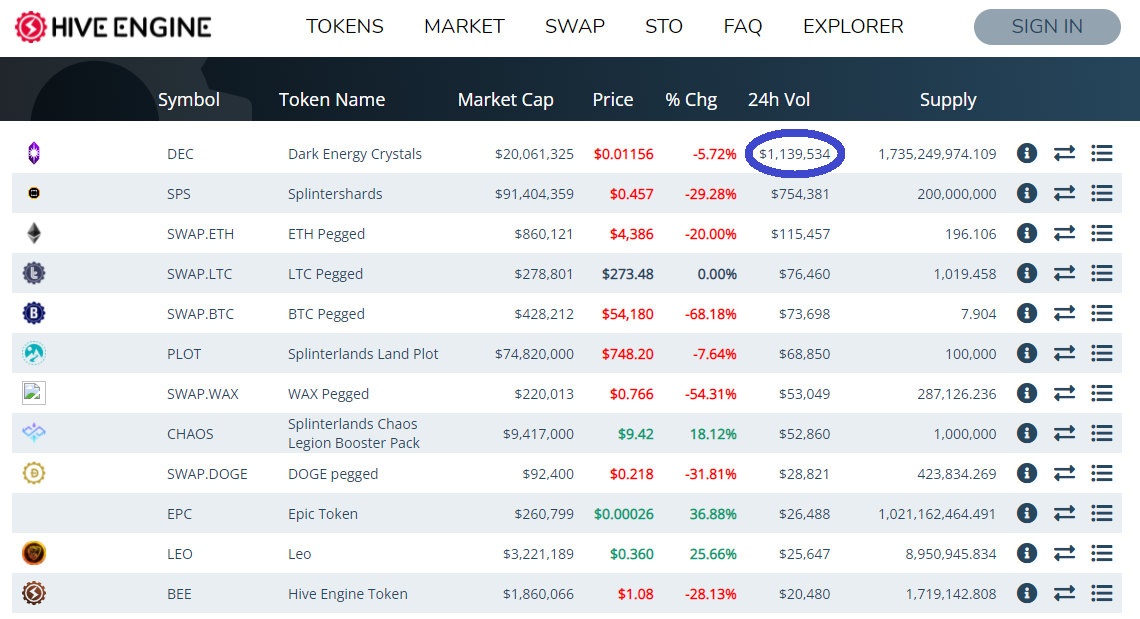Click the "SWAP.LTC" symbol text

tap(200, 274)
